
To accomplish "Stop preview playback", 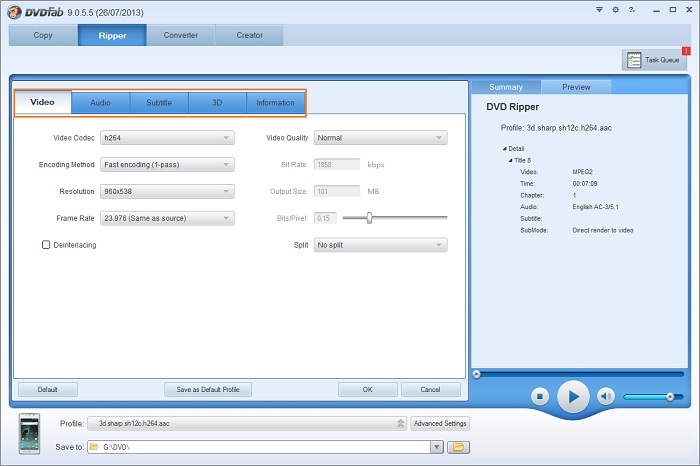I will coord(540,396).
